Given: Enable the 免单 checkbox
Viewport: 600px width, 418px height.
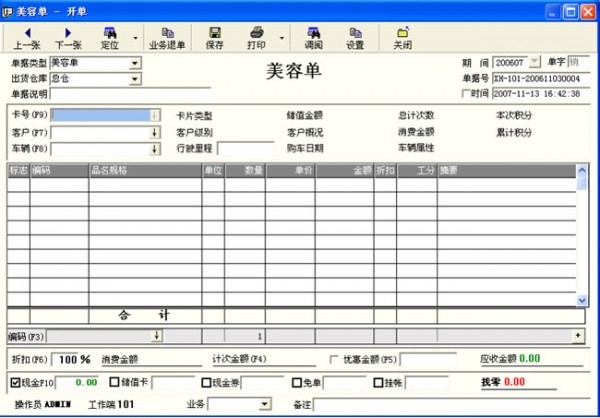Looking at the screenshot, I should pos(297,382).
